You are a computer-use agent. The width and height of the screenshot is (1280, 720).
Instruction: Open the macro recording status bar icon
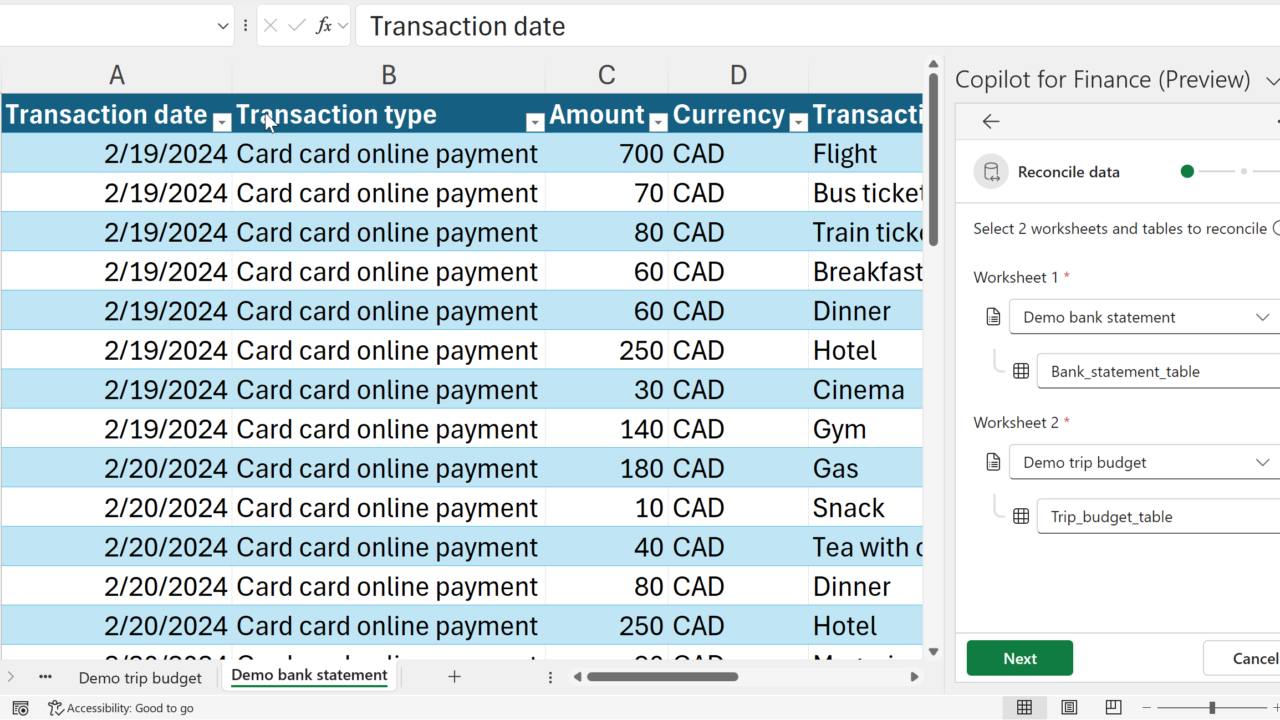(20, 708)
